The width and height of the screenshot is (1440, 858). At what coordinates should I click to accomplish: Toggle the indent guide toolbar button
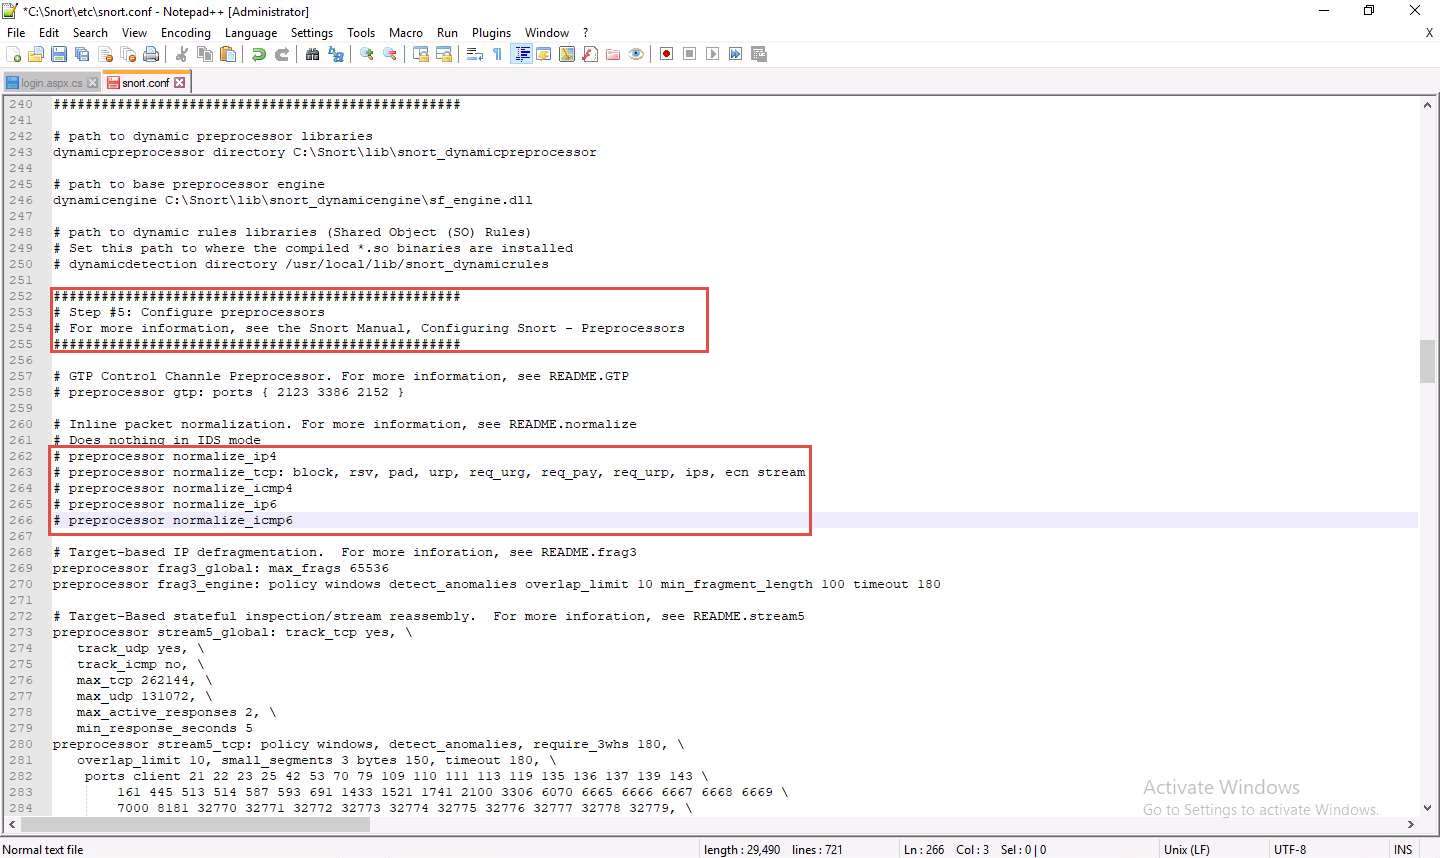pos(521,54)
